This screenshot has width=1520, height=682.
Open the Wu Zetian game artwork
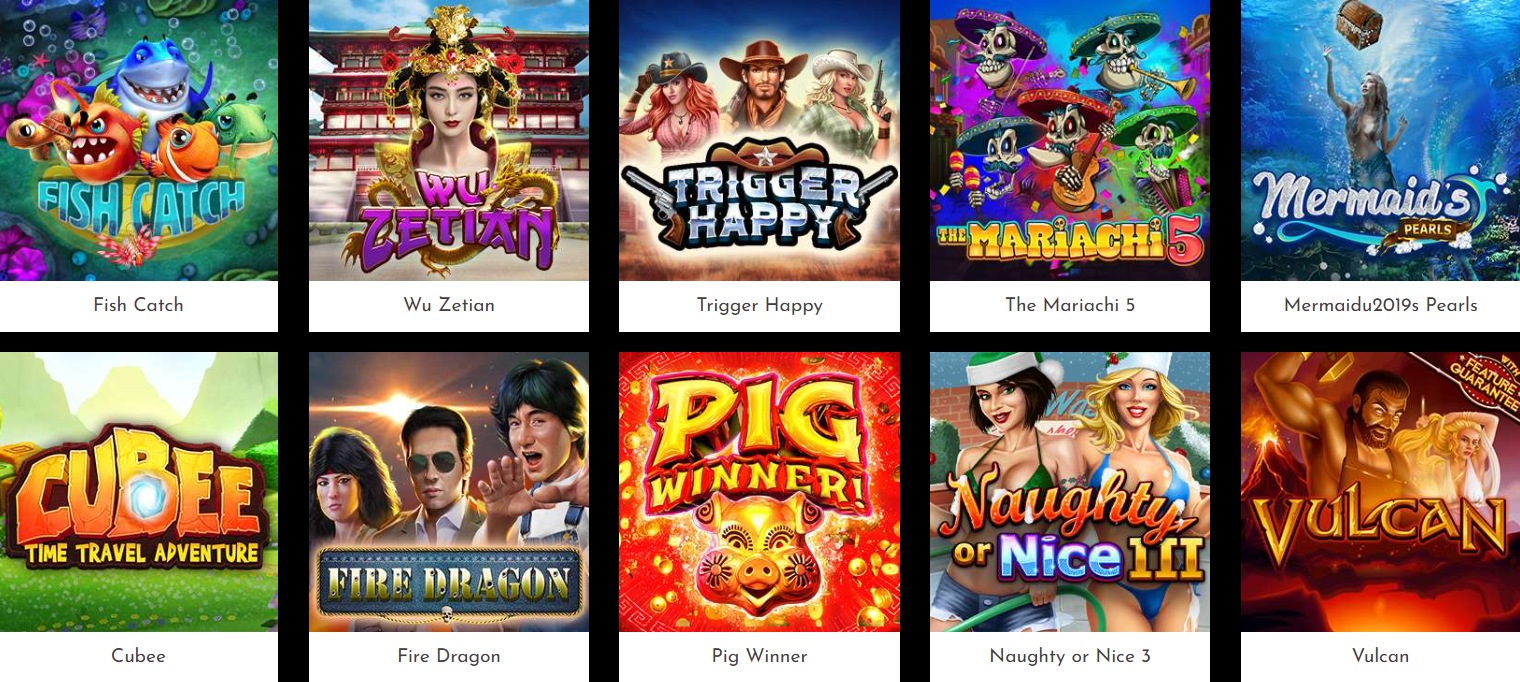(449, 140)
